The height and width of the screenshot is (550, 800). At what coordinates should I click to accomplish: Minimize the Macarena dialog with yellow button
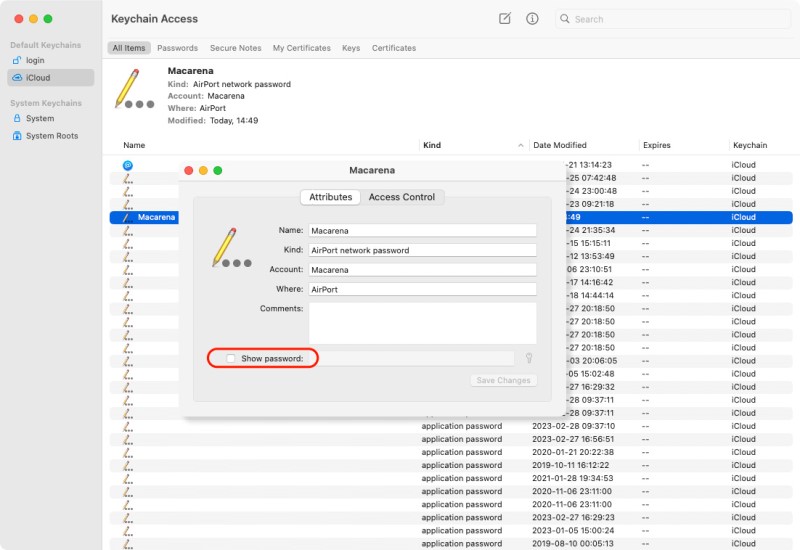[203, 170]
